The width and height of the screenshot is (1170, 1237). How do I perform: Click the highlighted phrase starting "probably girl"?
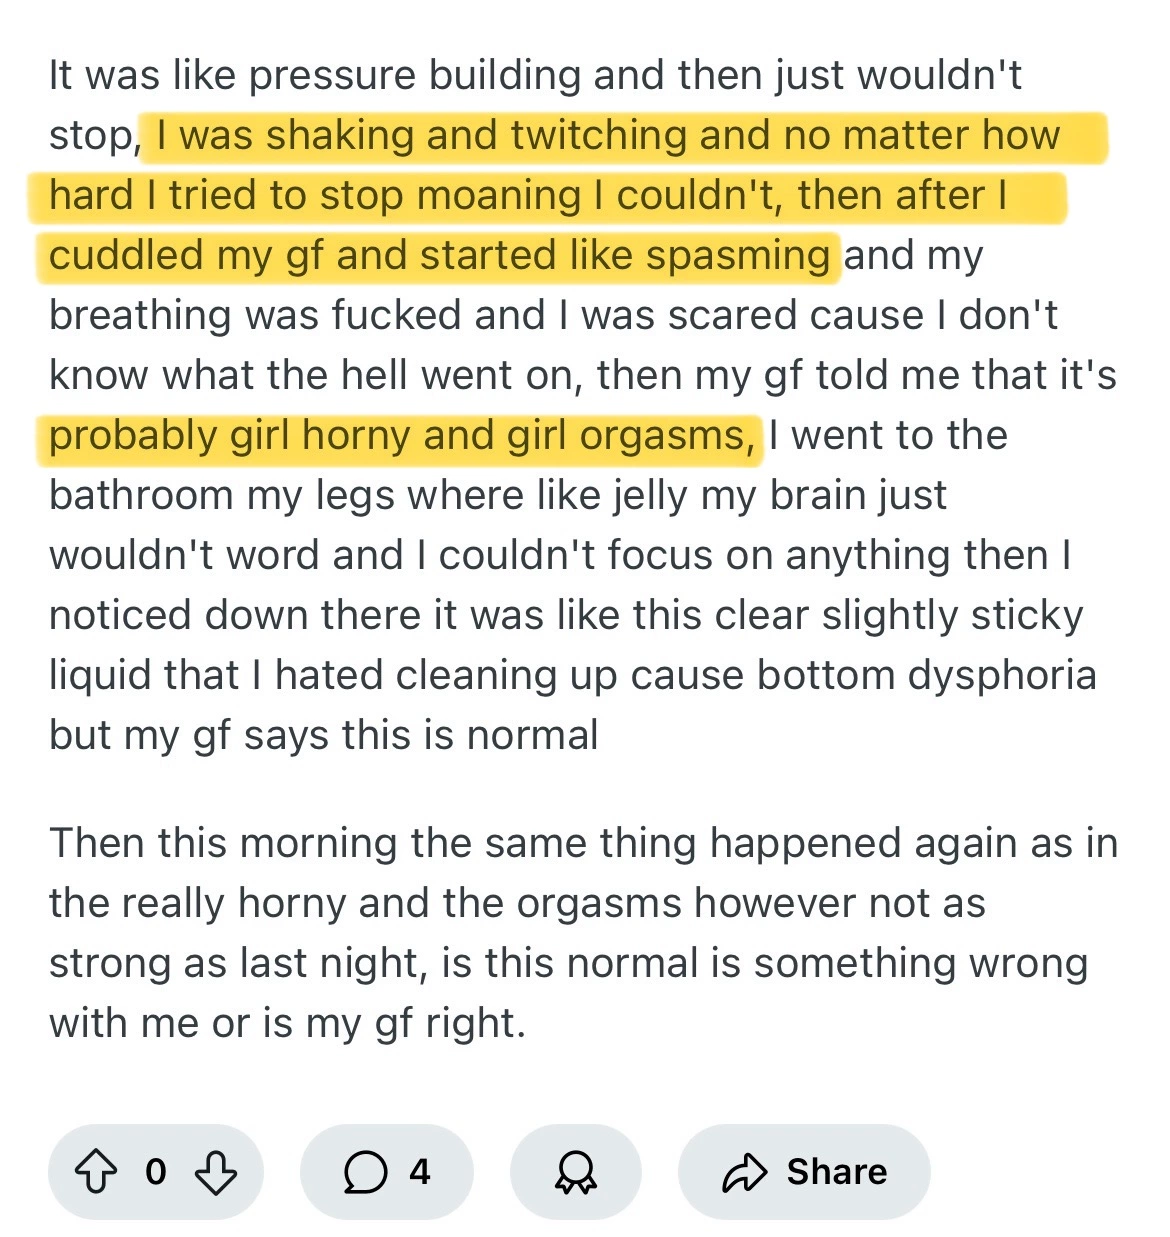(400, 436)
